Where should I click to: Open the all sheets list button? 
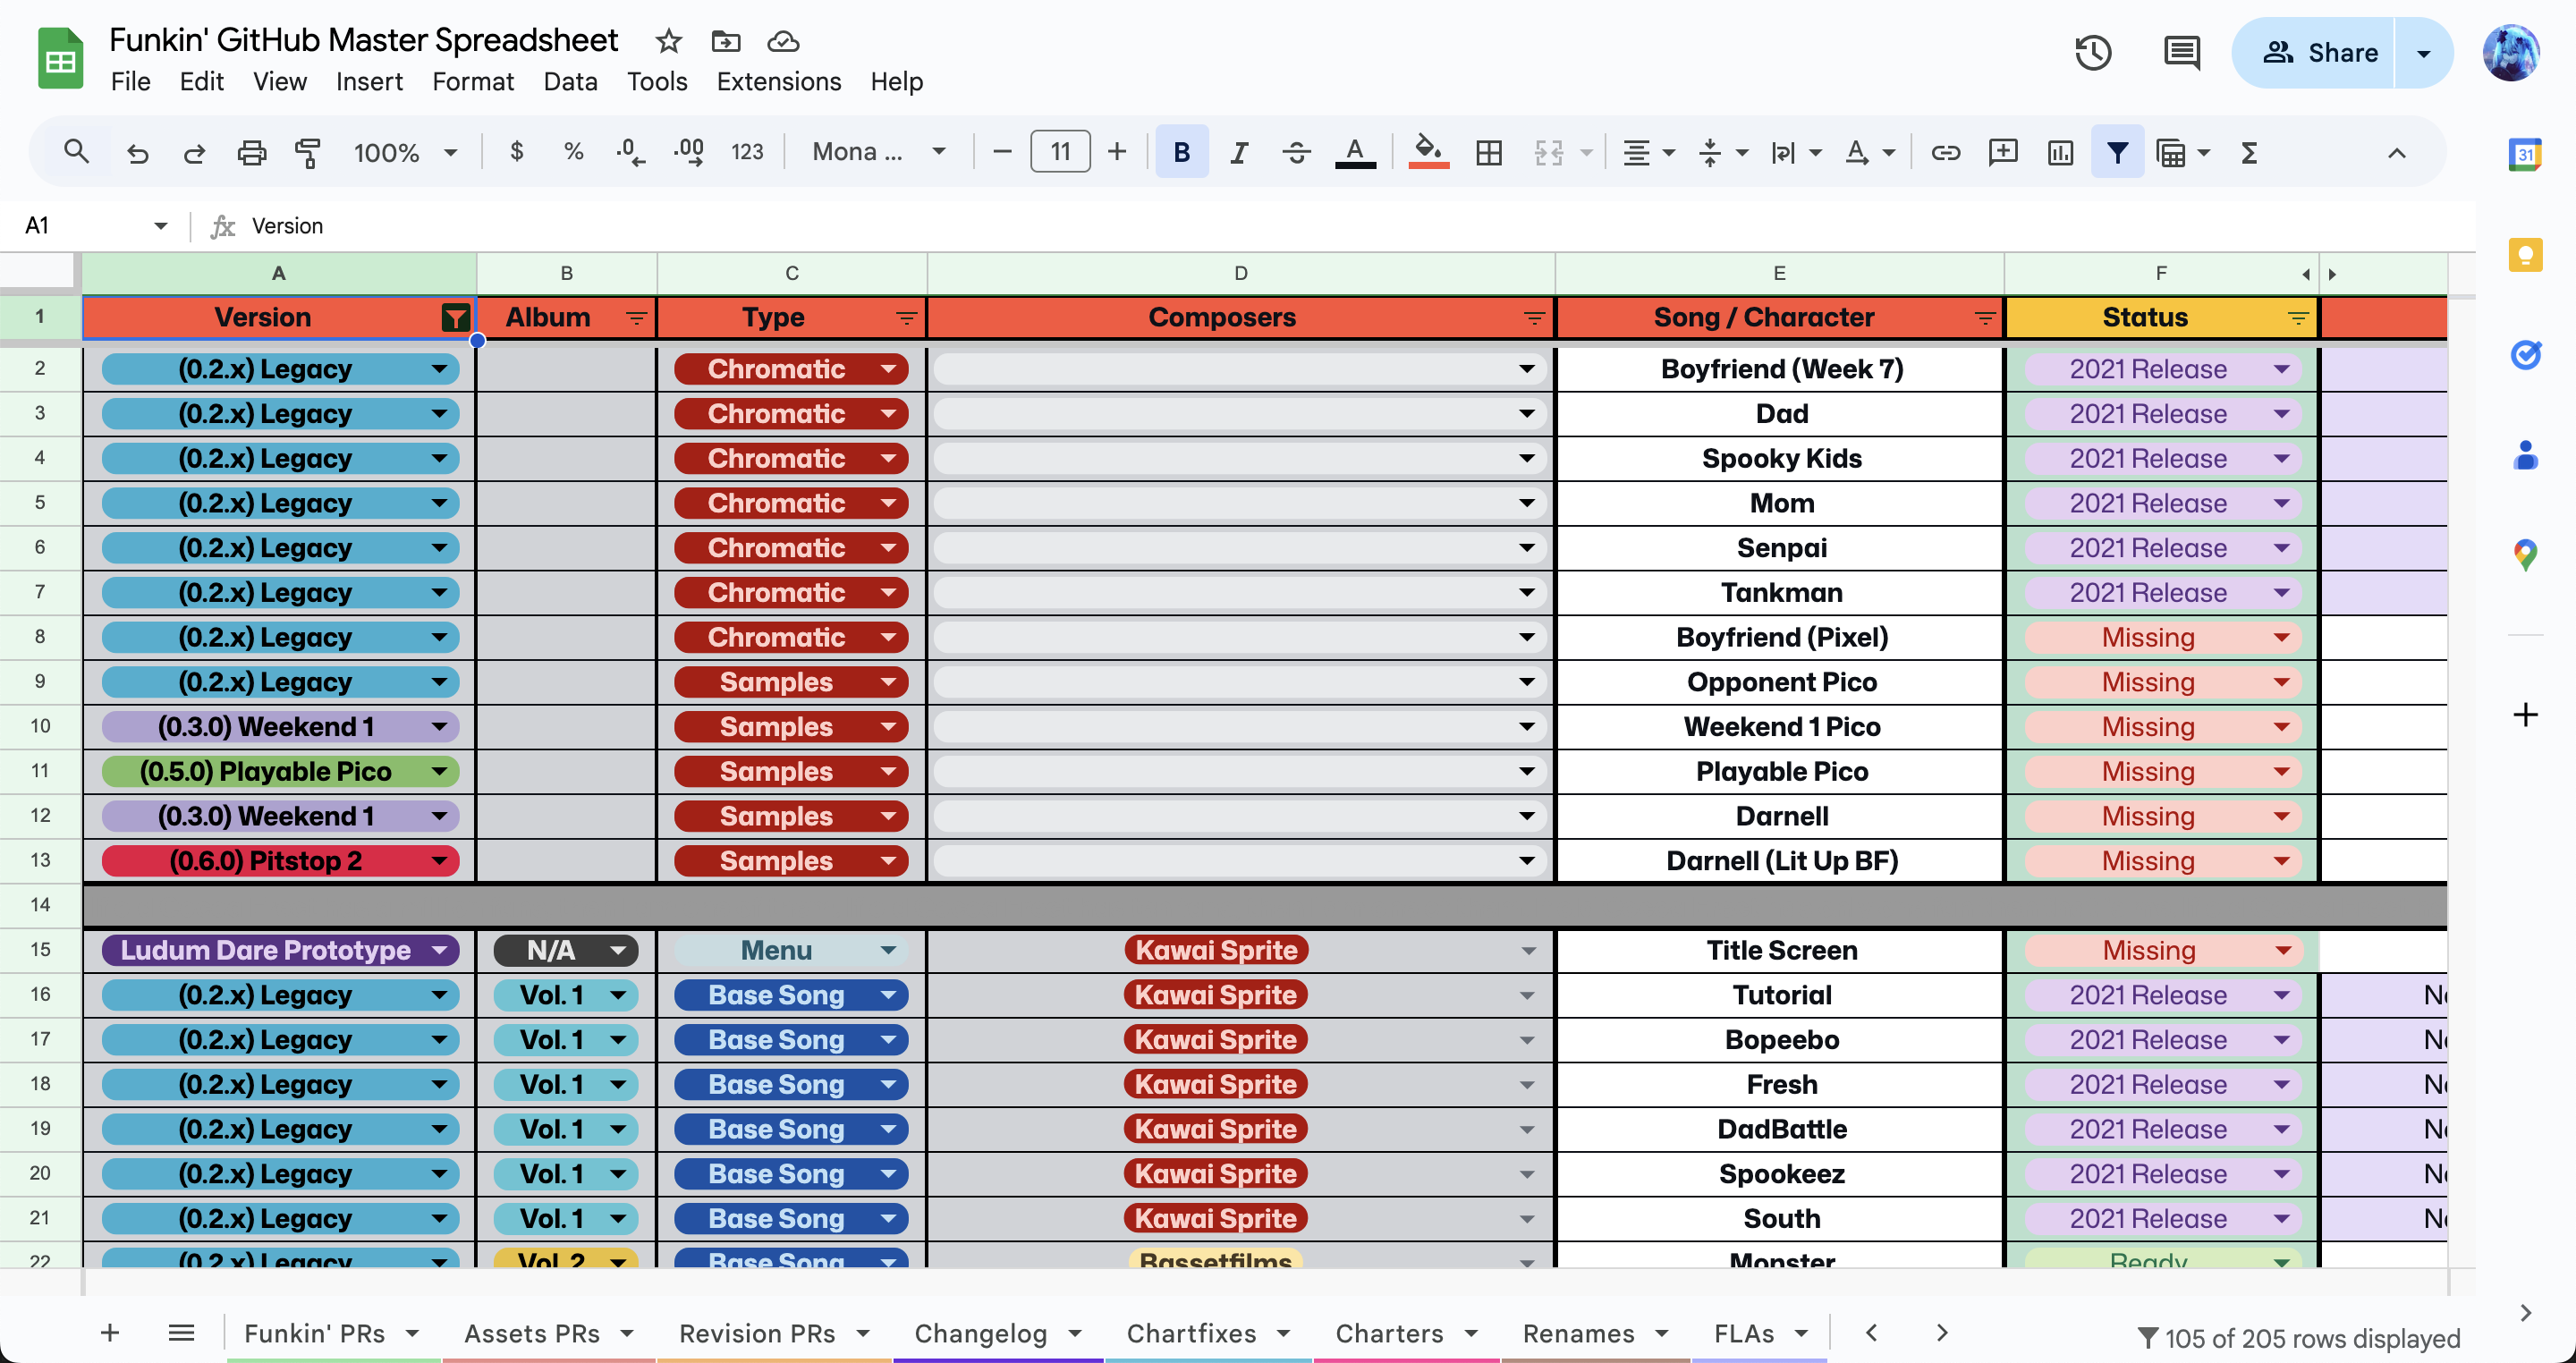coord(181,1332)
